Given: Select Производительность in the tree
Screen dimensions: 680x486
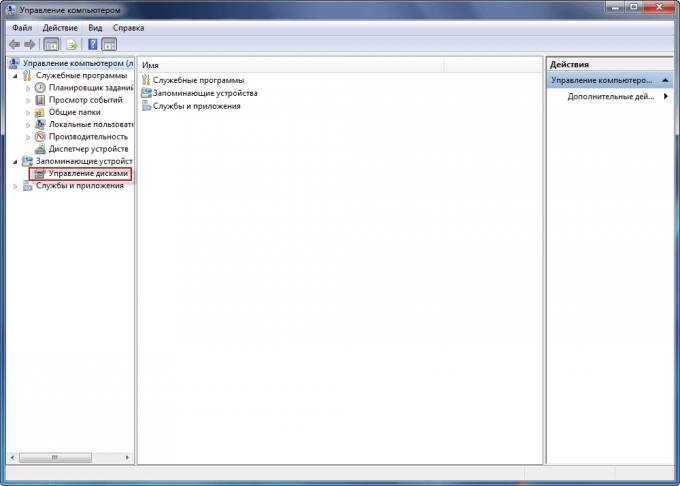Looking at the screenshot, I should (88, 136).
